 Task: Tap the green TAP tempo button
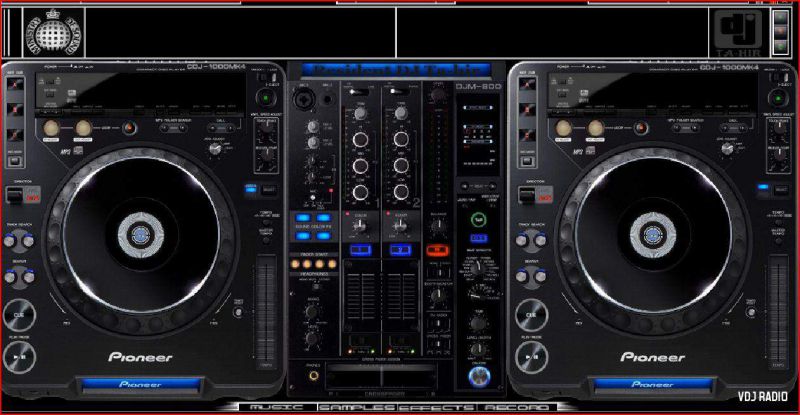[478, 220]
